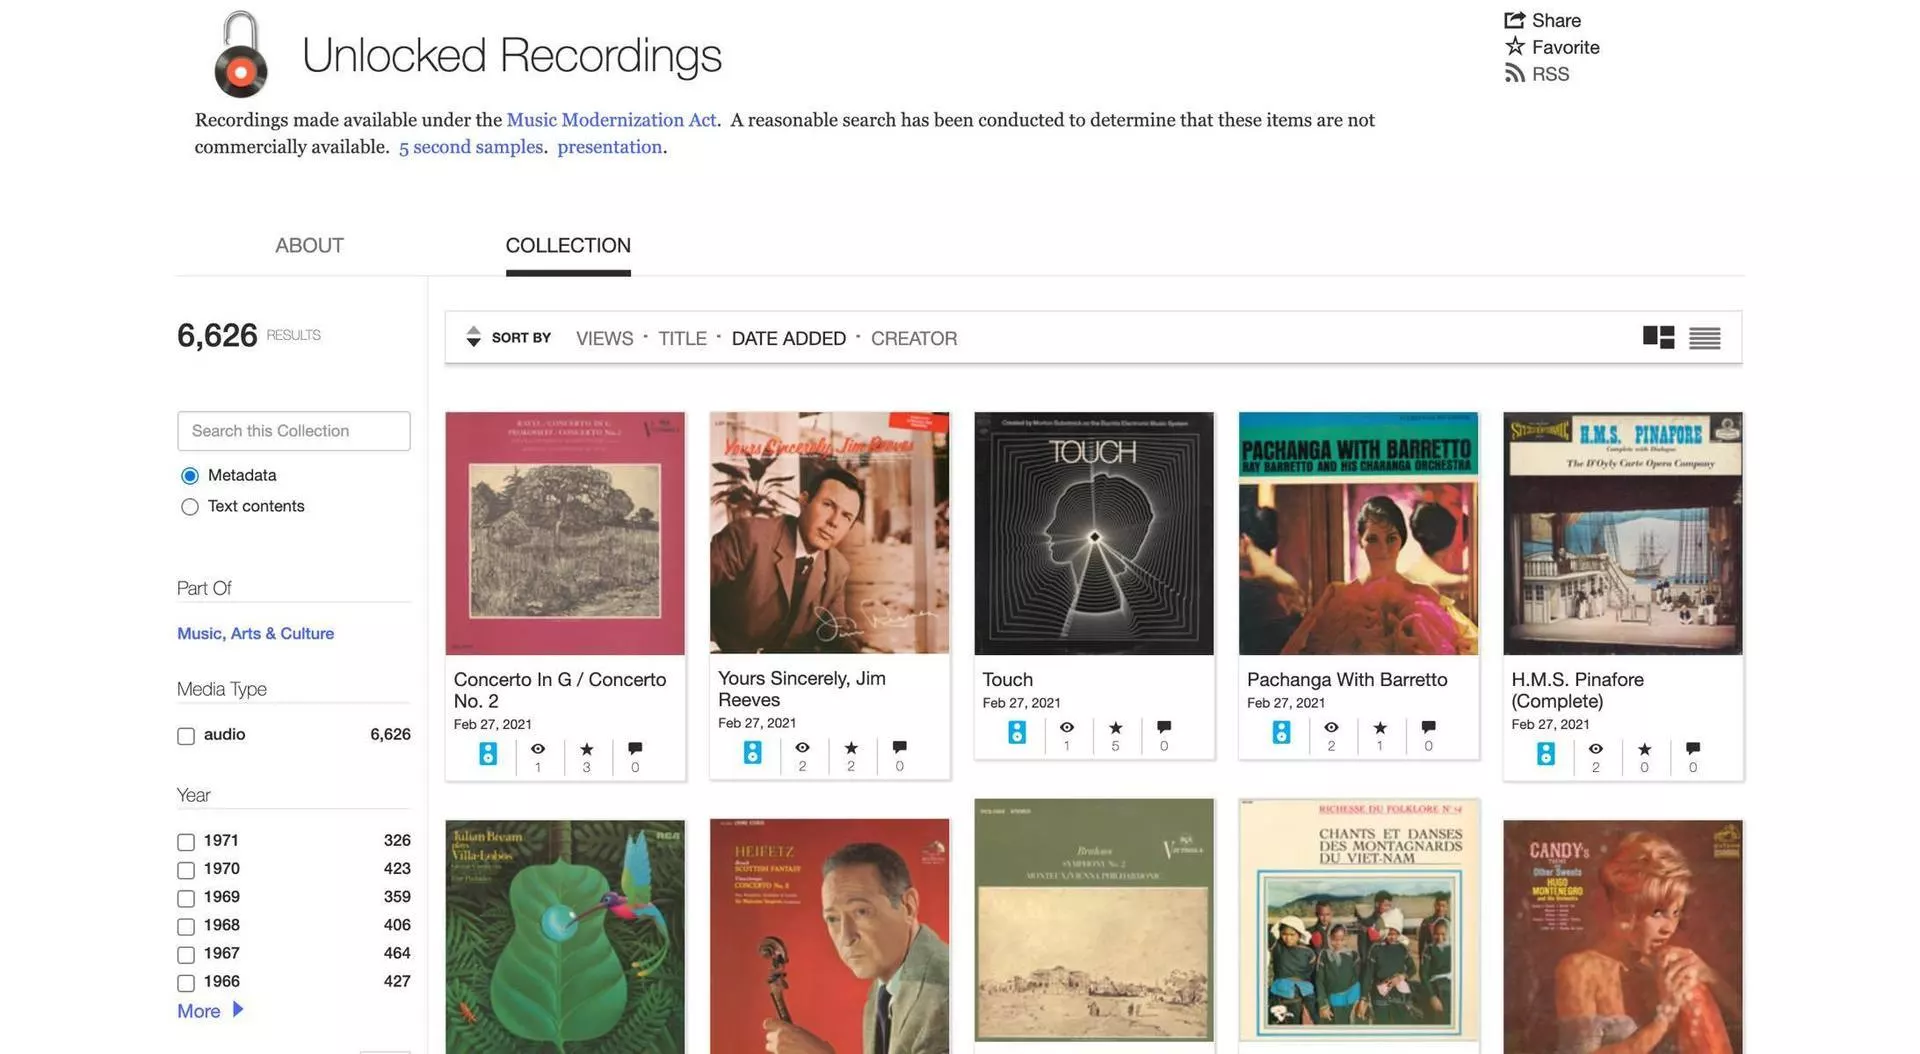Image resolution: width=1920 pixels, height=1054 pixels.
Task: Click the Favorite star icon
Action: (1515, 46)
